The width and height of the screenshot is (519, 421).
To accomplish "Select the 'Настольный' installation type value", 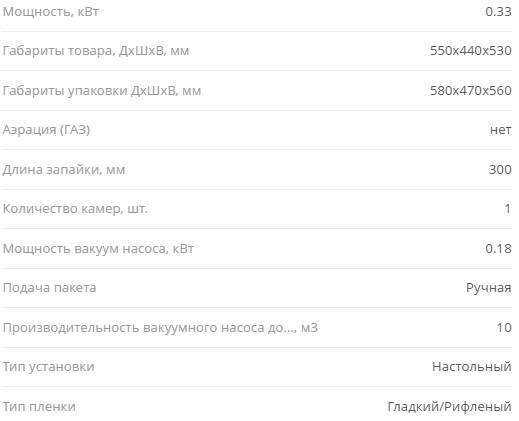I will [x=472, y=367].
